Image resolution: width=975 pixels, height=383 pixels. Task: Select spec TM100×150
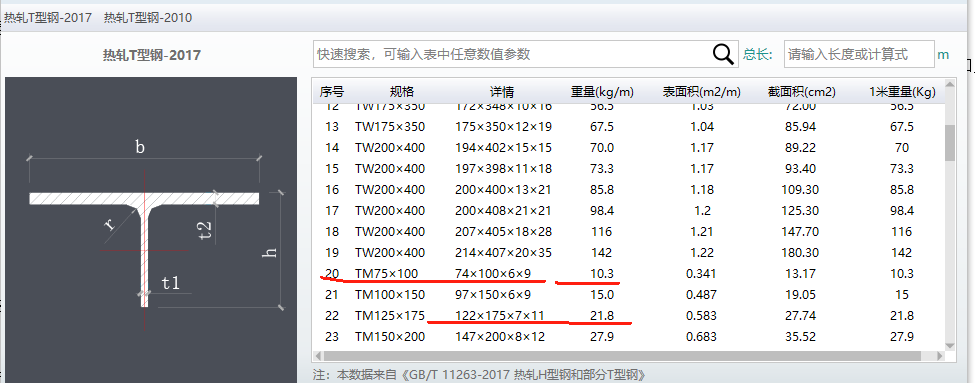(x=390, y=295)
